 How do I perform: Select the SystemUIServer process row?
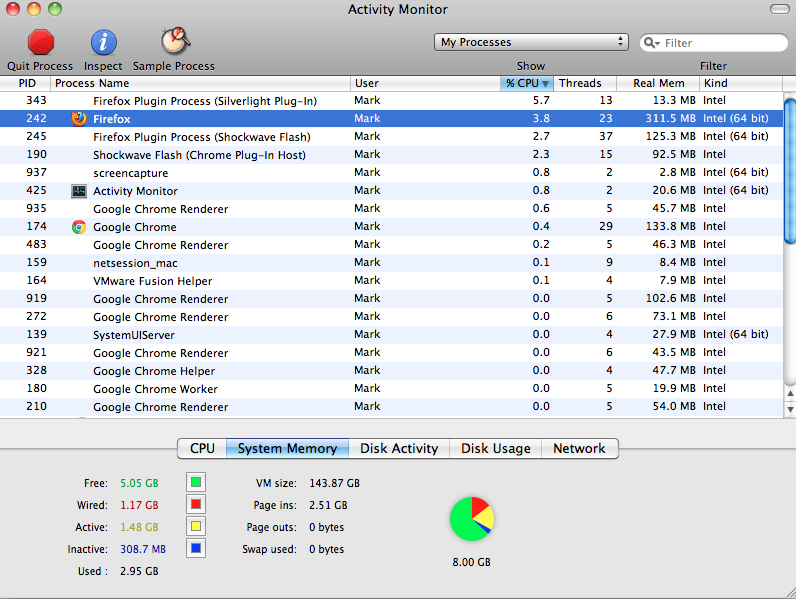click(x=391, y=335)
